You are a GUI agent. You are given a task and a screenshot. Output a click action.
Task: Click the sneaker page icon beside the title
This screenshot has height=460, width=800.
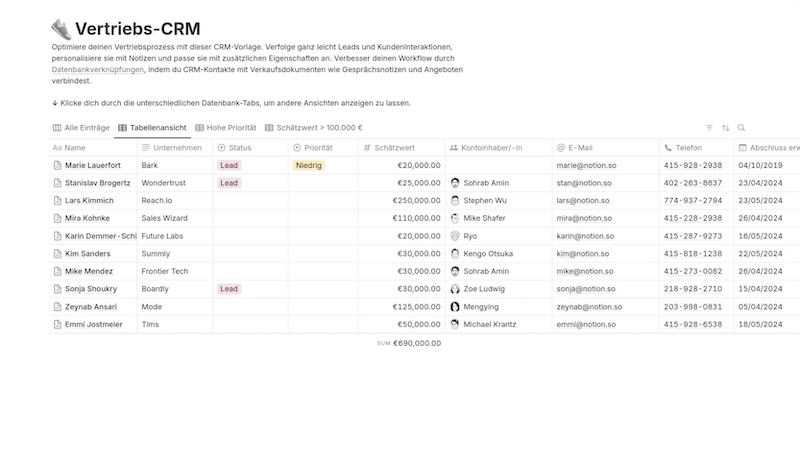click(61, 30)
